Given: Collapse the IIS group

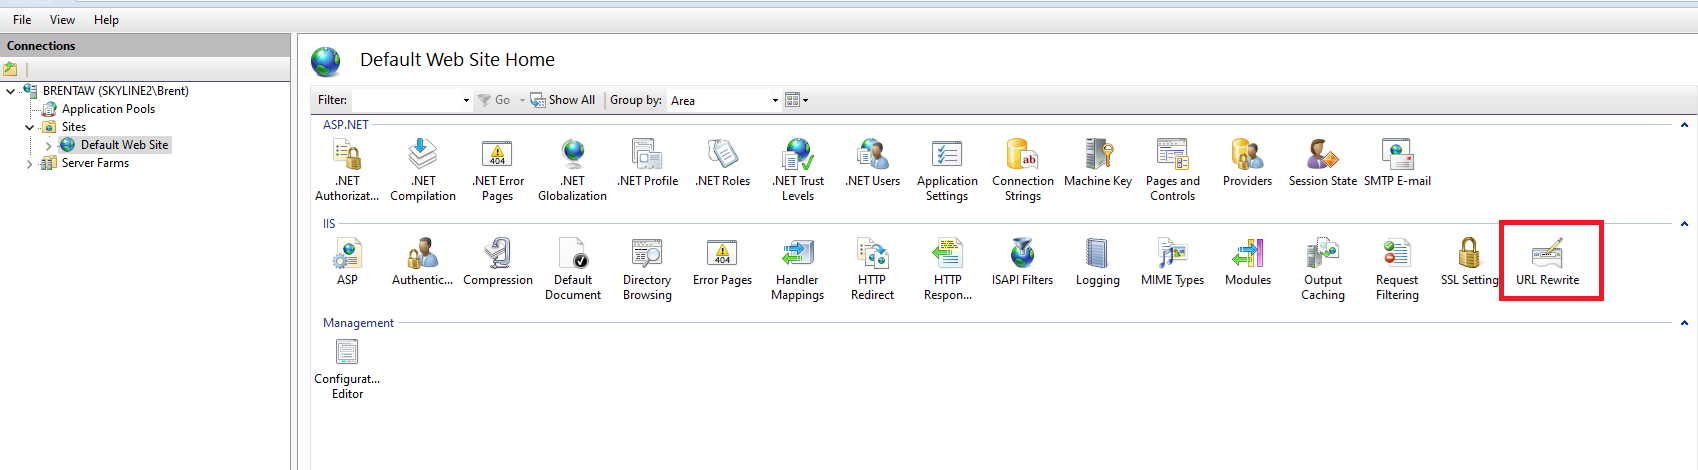Looking at the screenshot, I should 1684,224.
